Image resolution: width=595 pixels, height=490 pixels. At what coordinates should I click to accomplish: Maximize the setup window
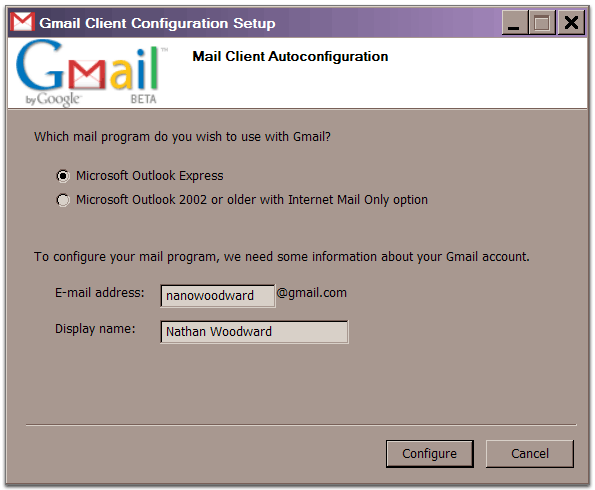[x=542, y=23]
